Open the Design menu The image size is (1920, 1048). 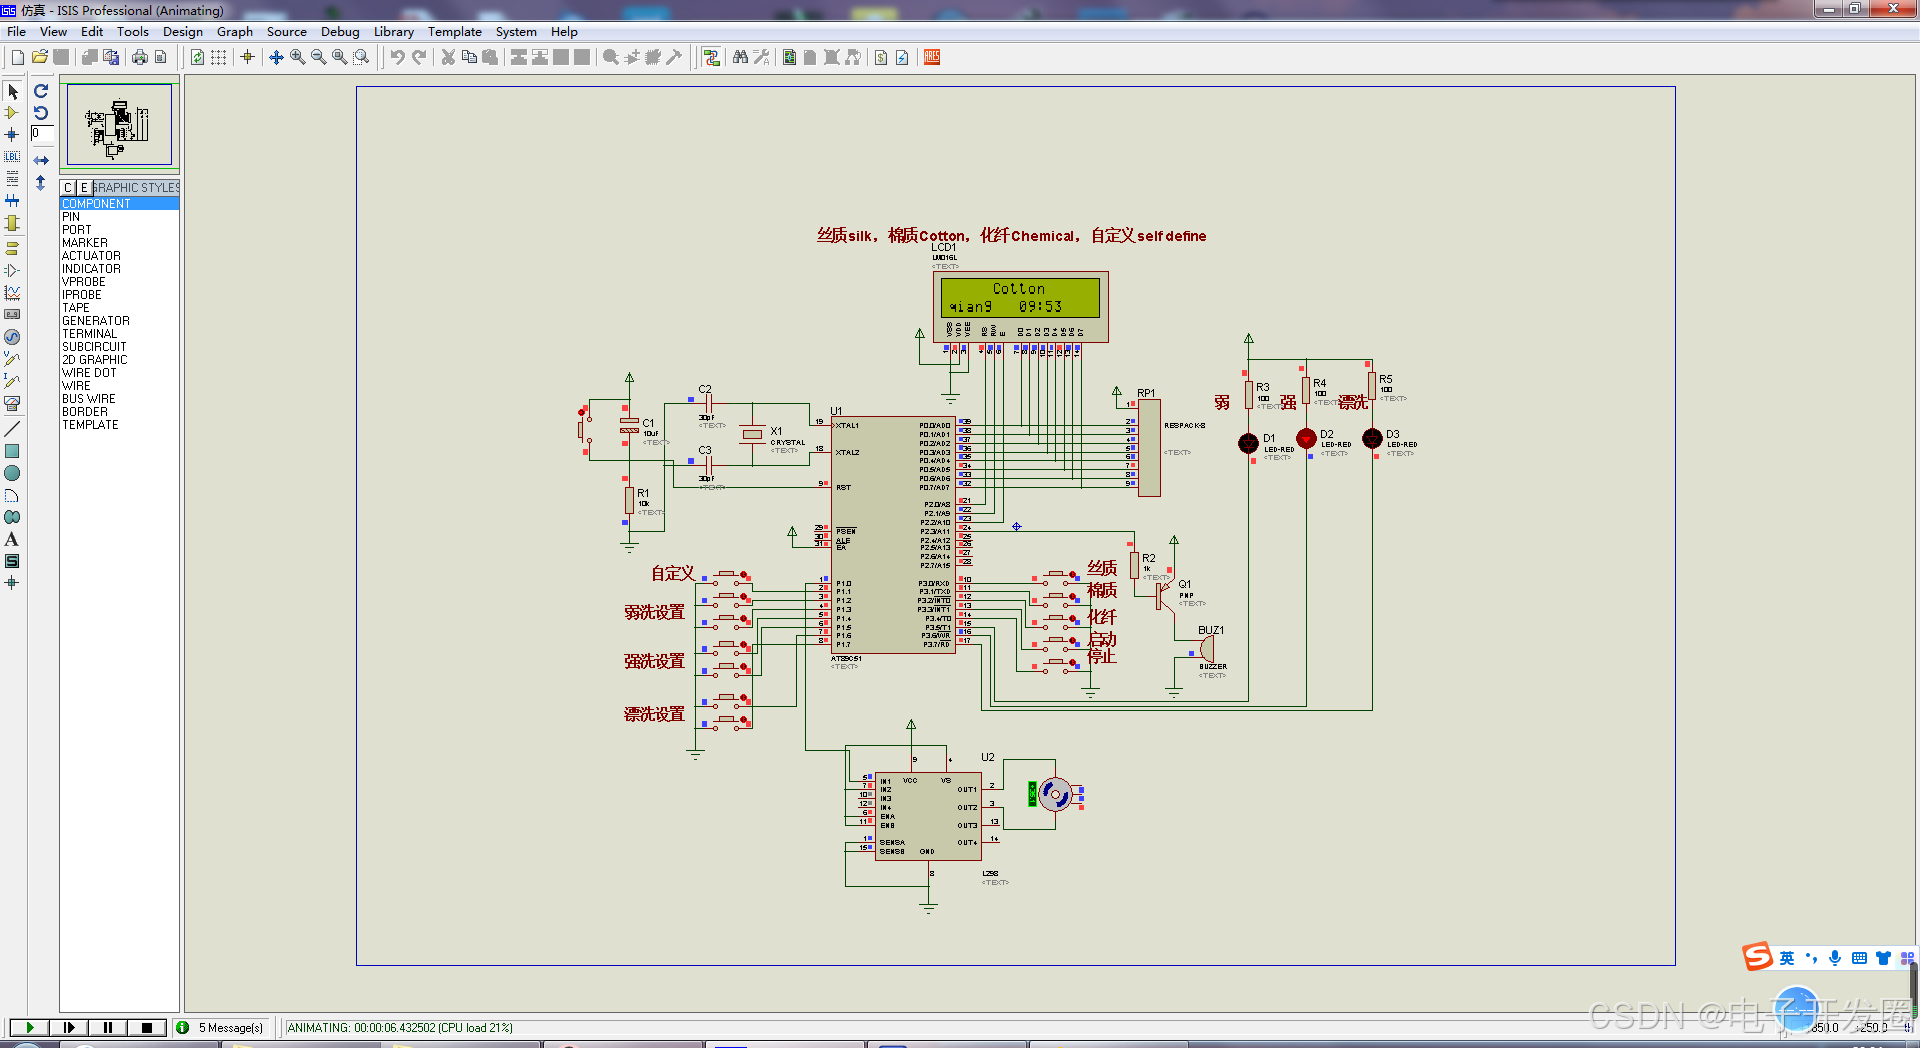pyautogui.click(x=183, y=31)
